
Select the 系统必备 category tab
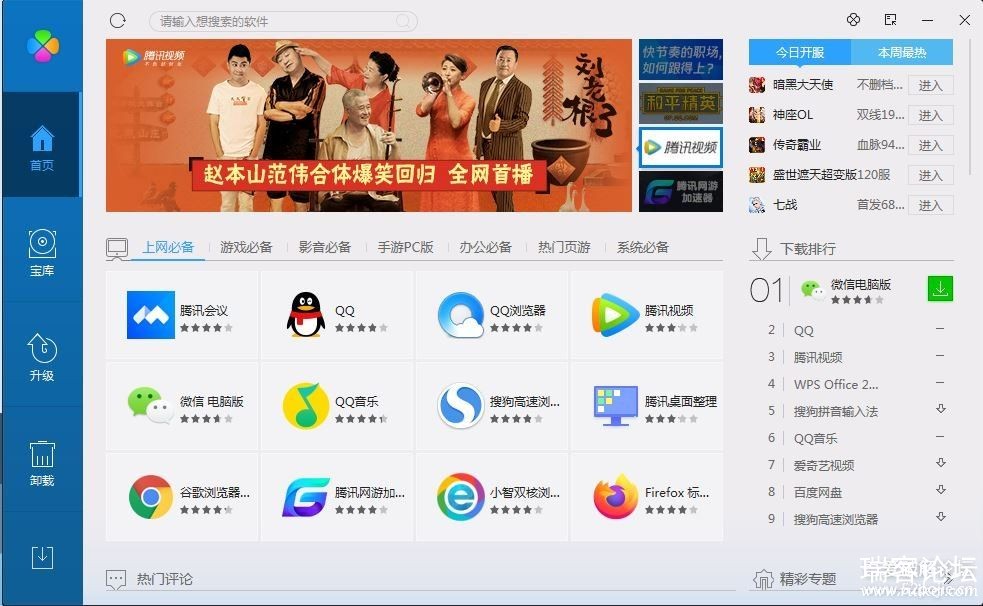click(x=643, y=247)
